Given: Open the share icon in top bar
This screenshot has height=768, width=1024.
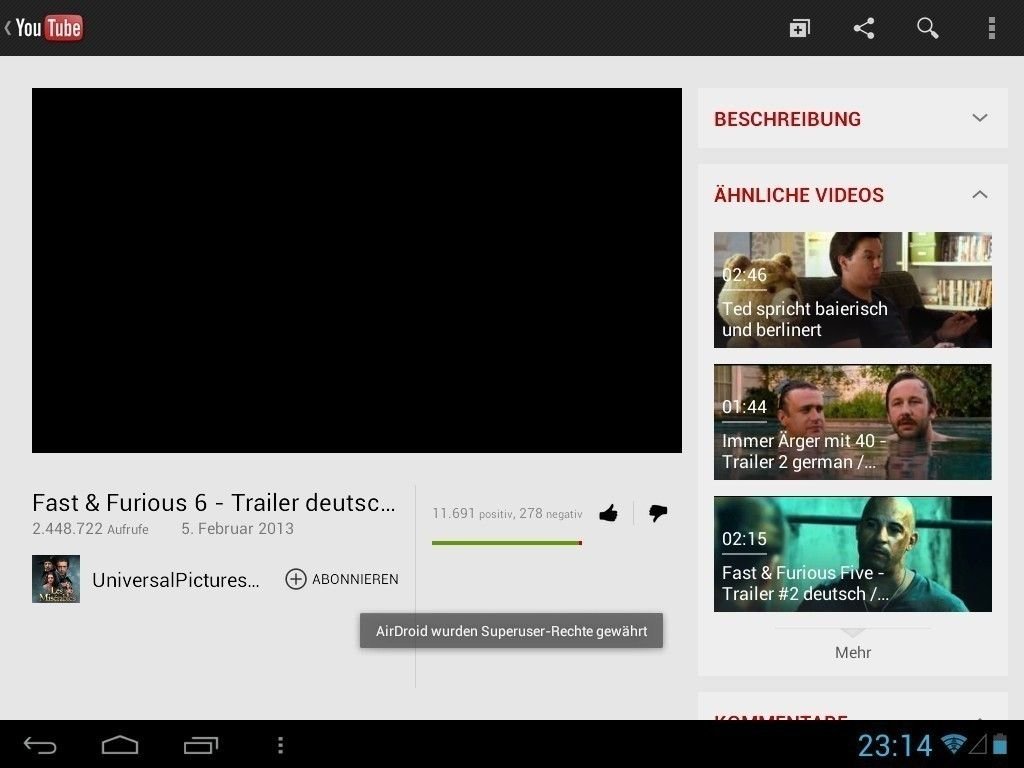Looking at the screenshot, I should (864, 28).
